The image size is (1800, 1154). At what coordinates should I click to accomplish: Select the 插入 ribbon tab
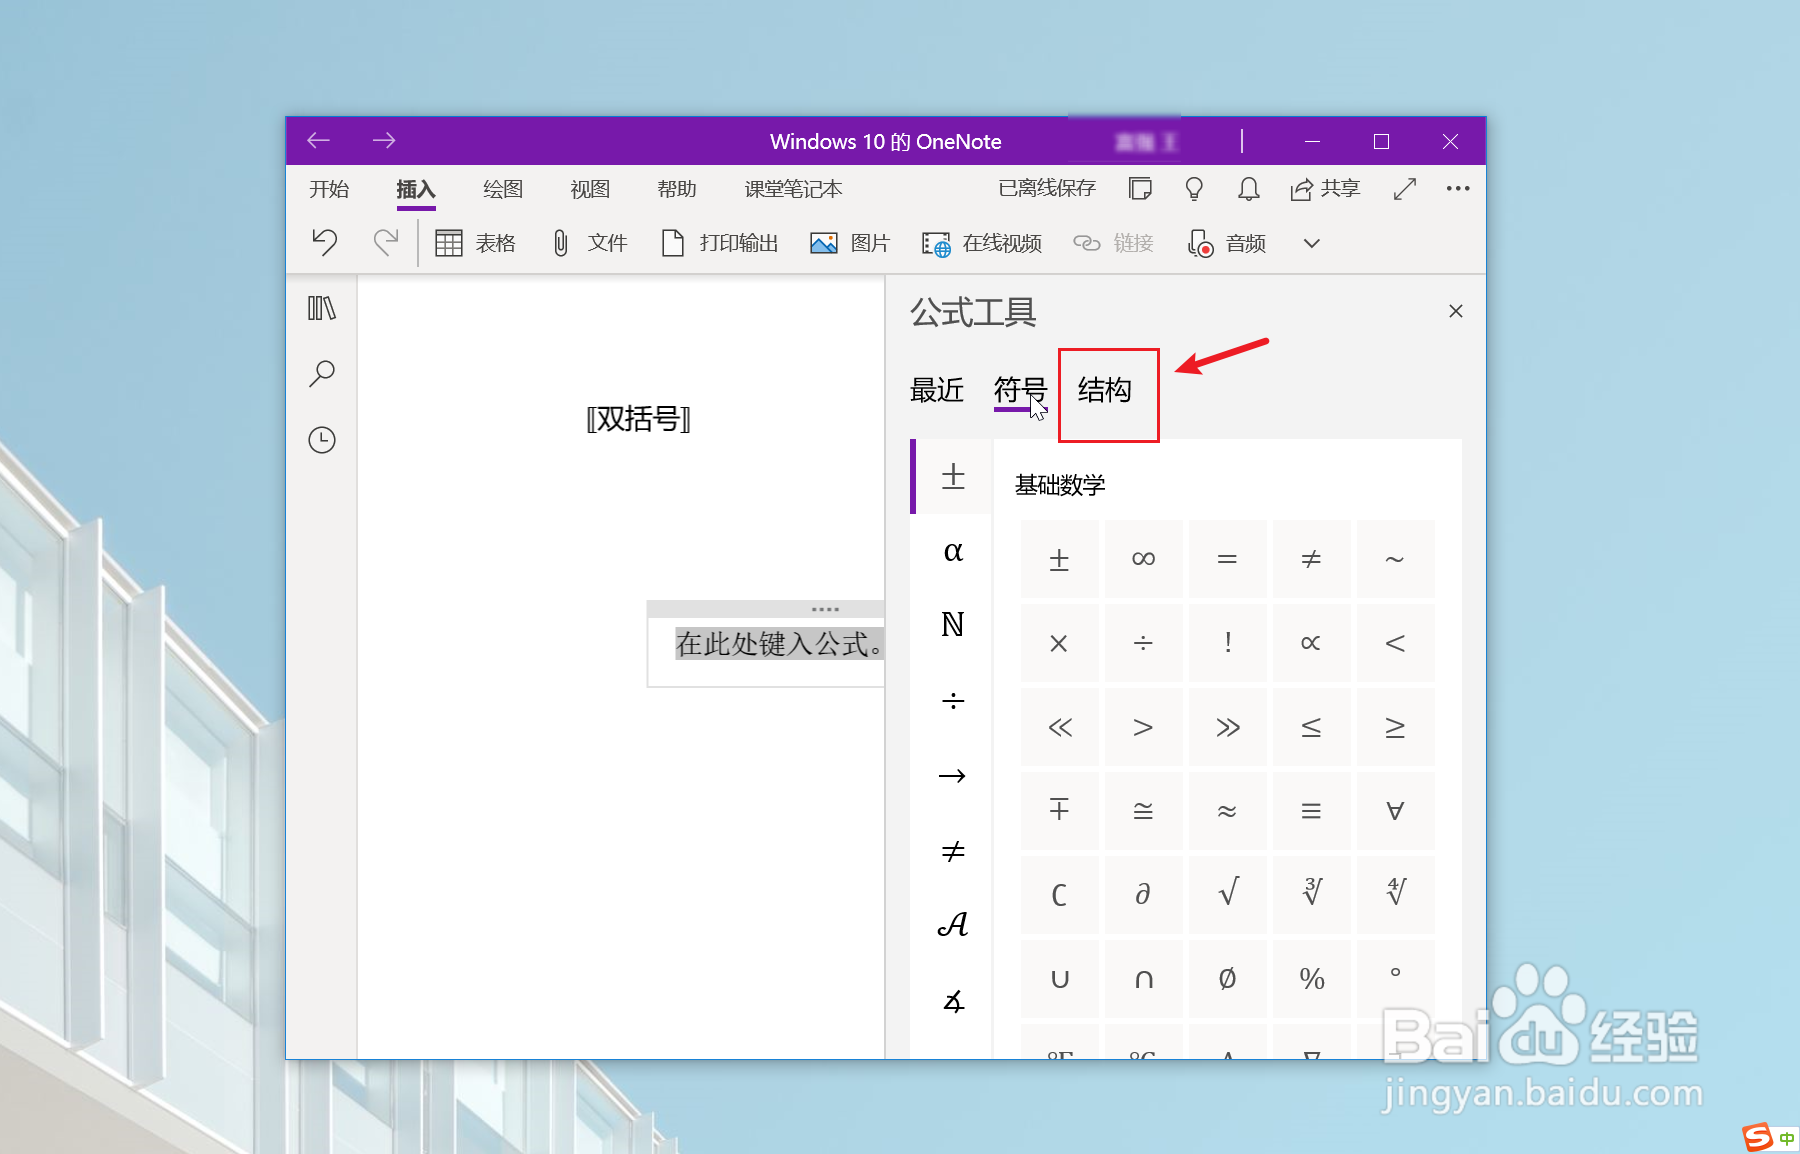click(x=416, y=189)
